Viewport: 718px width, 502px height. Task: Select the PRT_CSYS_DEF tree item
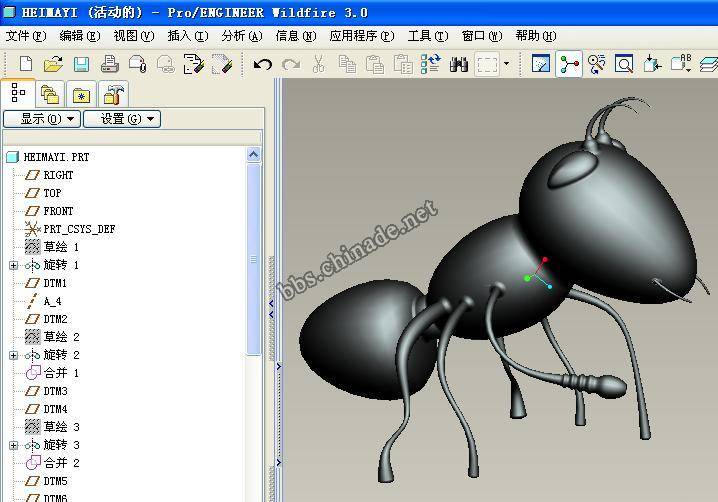(78, 229)
